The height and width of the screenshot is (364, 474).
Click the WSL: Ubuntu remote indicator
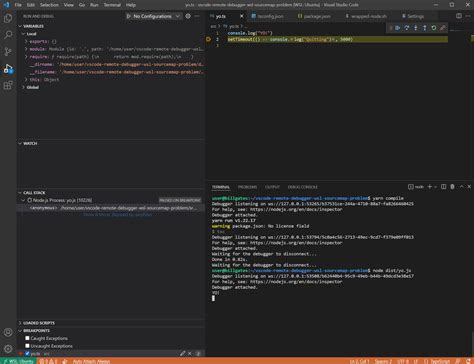point(18,361)
